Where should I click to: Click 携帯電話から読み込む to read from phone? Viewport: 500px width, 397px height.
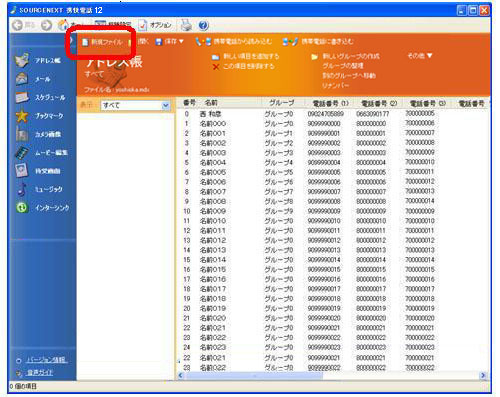click(x=233, y=41)
